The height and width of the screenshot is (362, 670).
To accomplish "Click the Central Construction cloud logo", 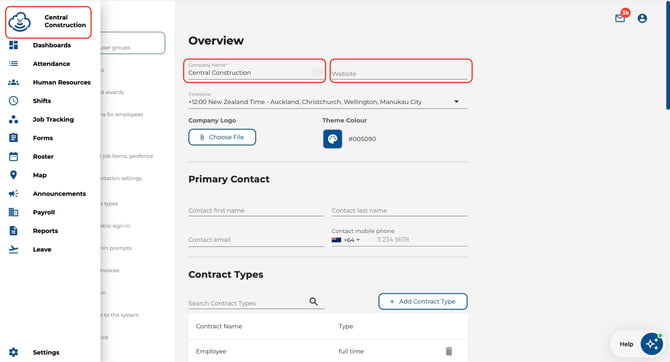I will (20, 22).
